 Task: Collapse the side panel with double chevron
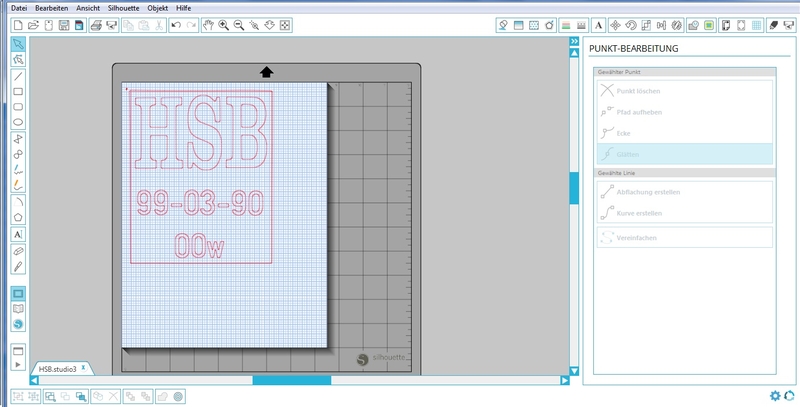pos(574,42)
